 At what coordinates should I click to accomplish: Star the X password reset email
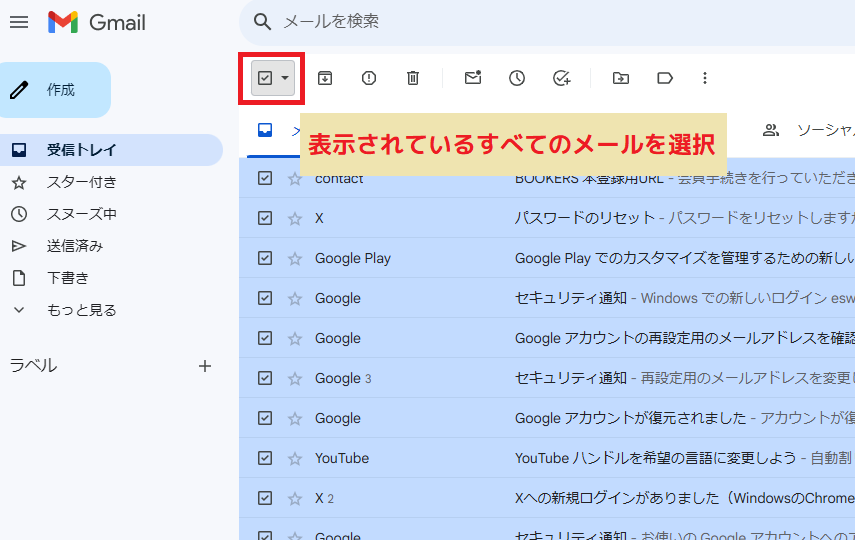coord(295,218)
